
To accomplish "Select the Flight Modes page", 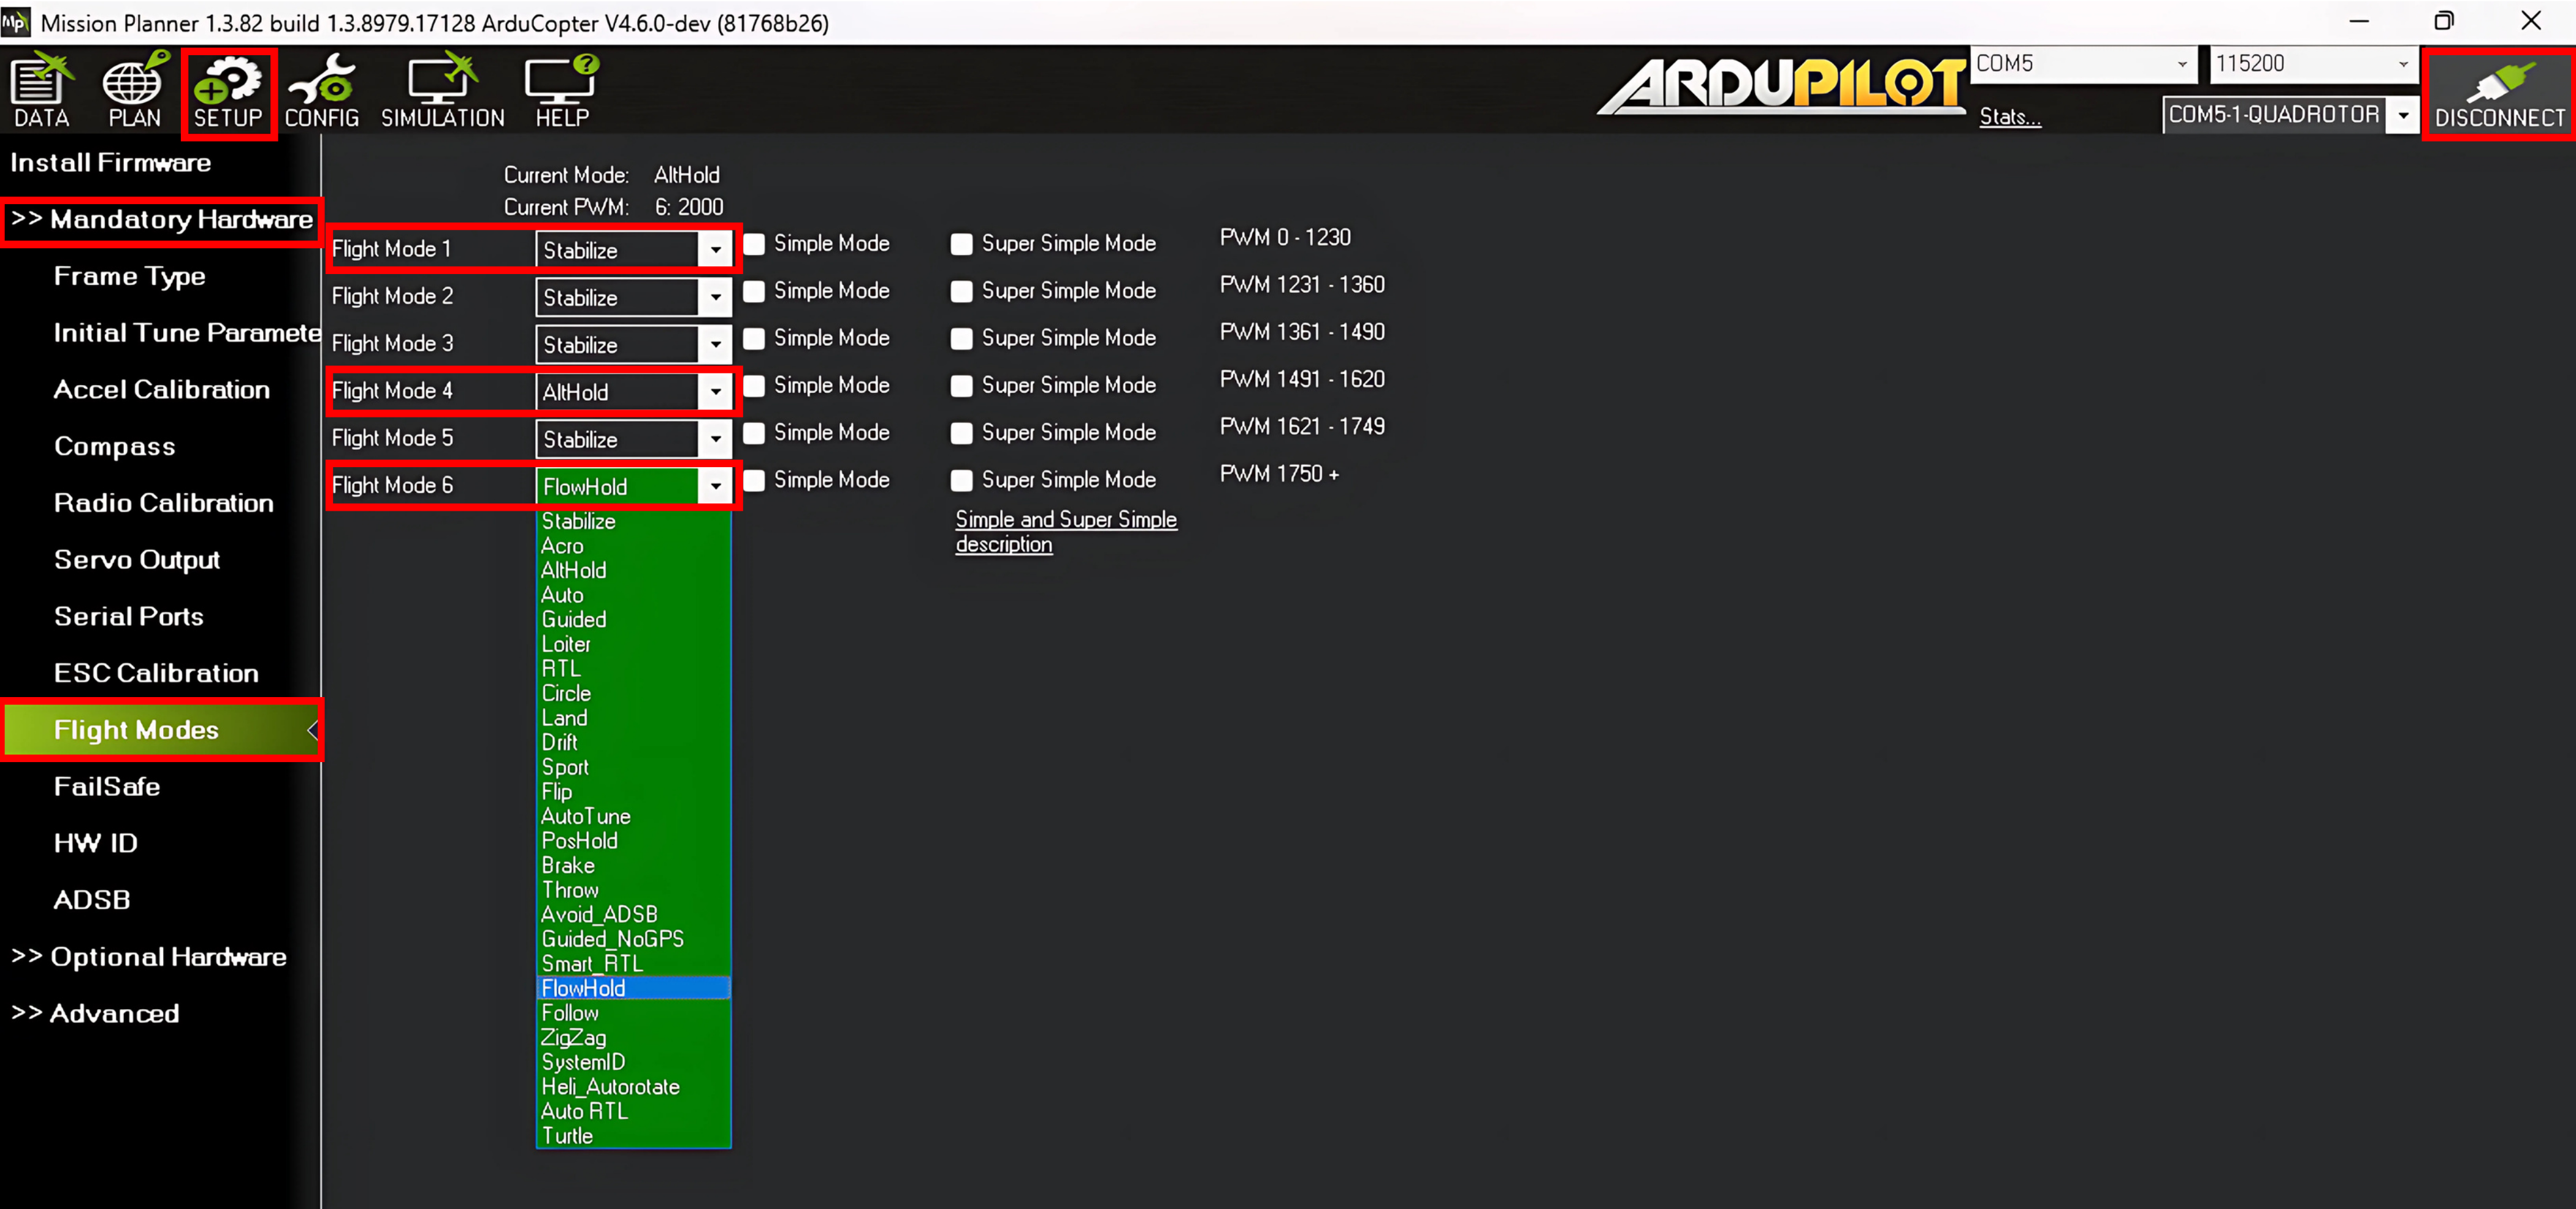I will 162,731.
